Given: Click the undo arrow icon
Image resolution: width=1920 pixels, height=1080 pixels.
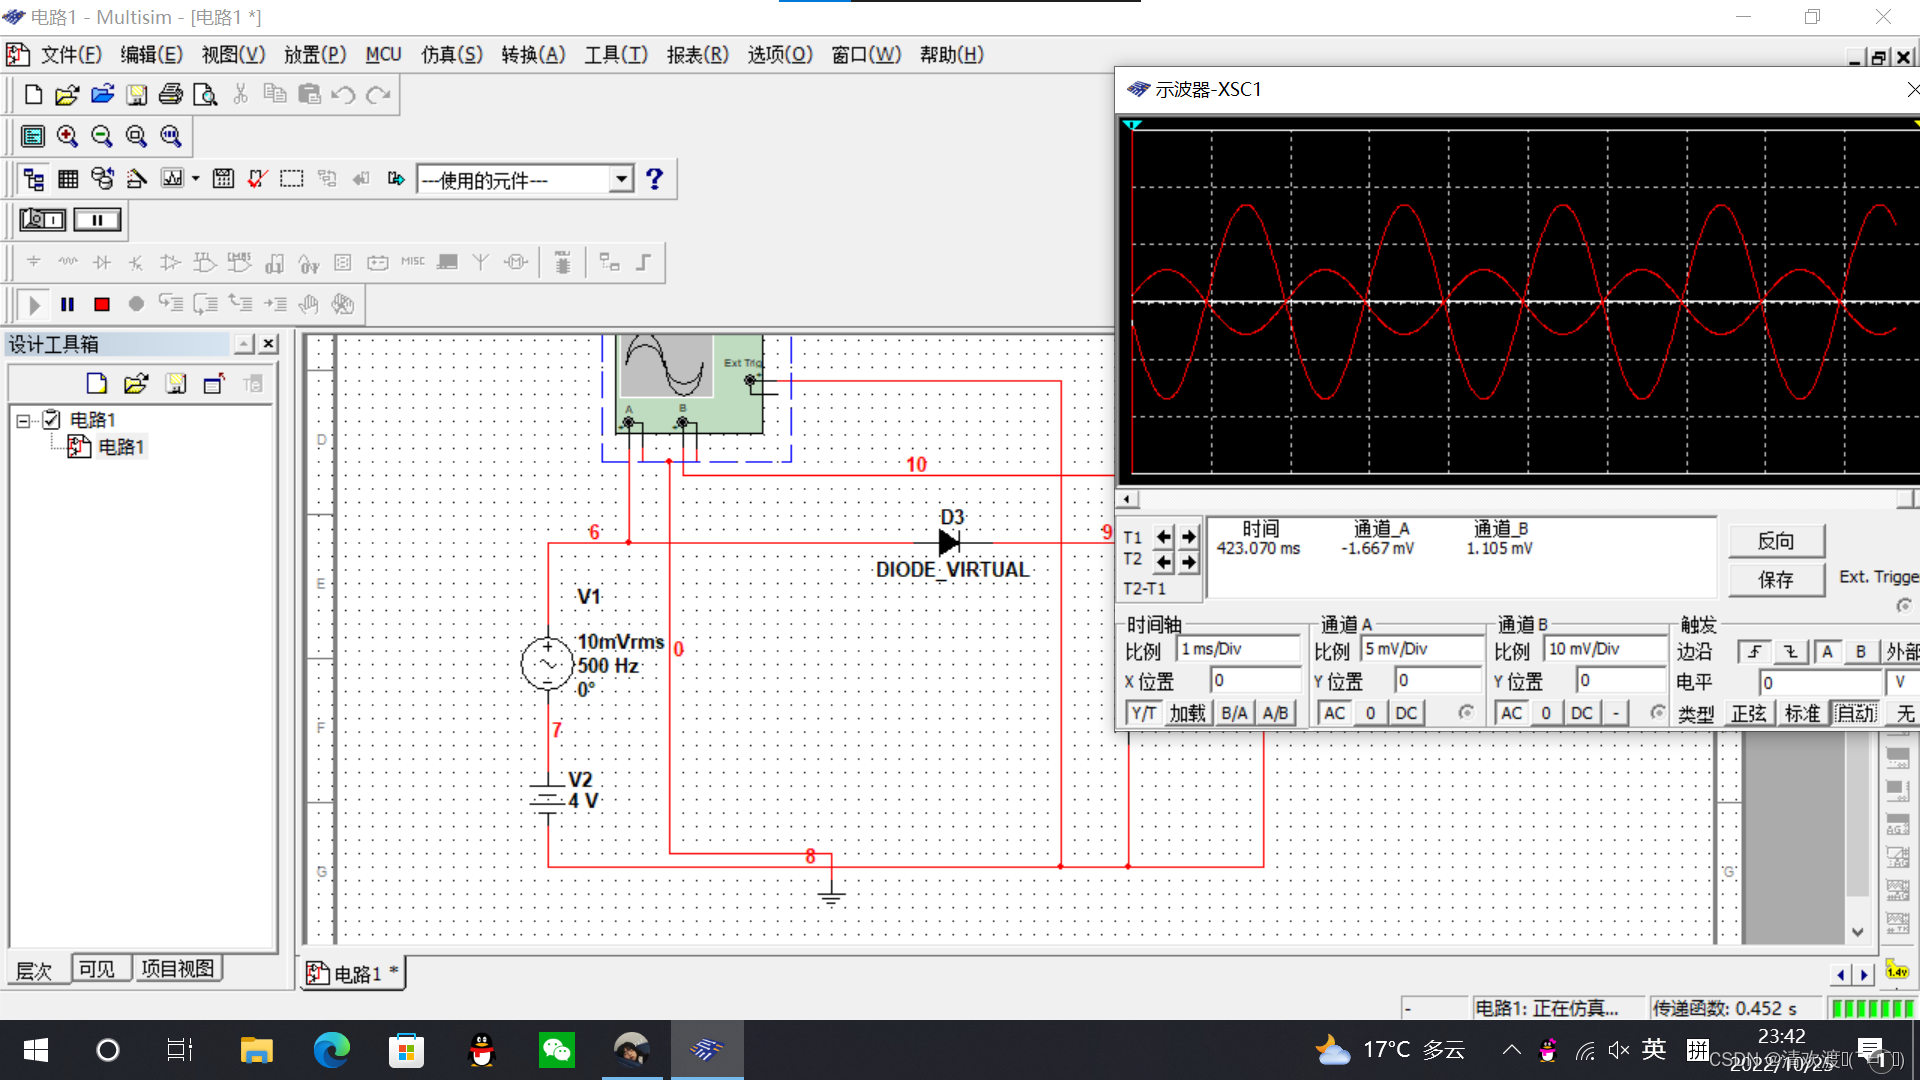Looking at the screenshot, I should point(343,95).
